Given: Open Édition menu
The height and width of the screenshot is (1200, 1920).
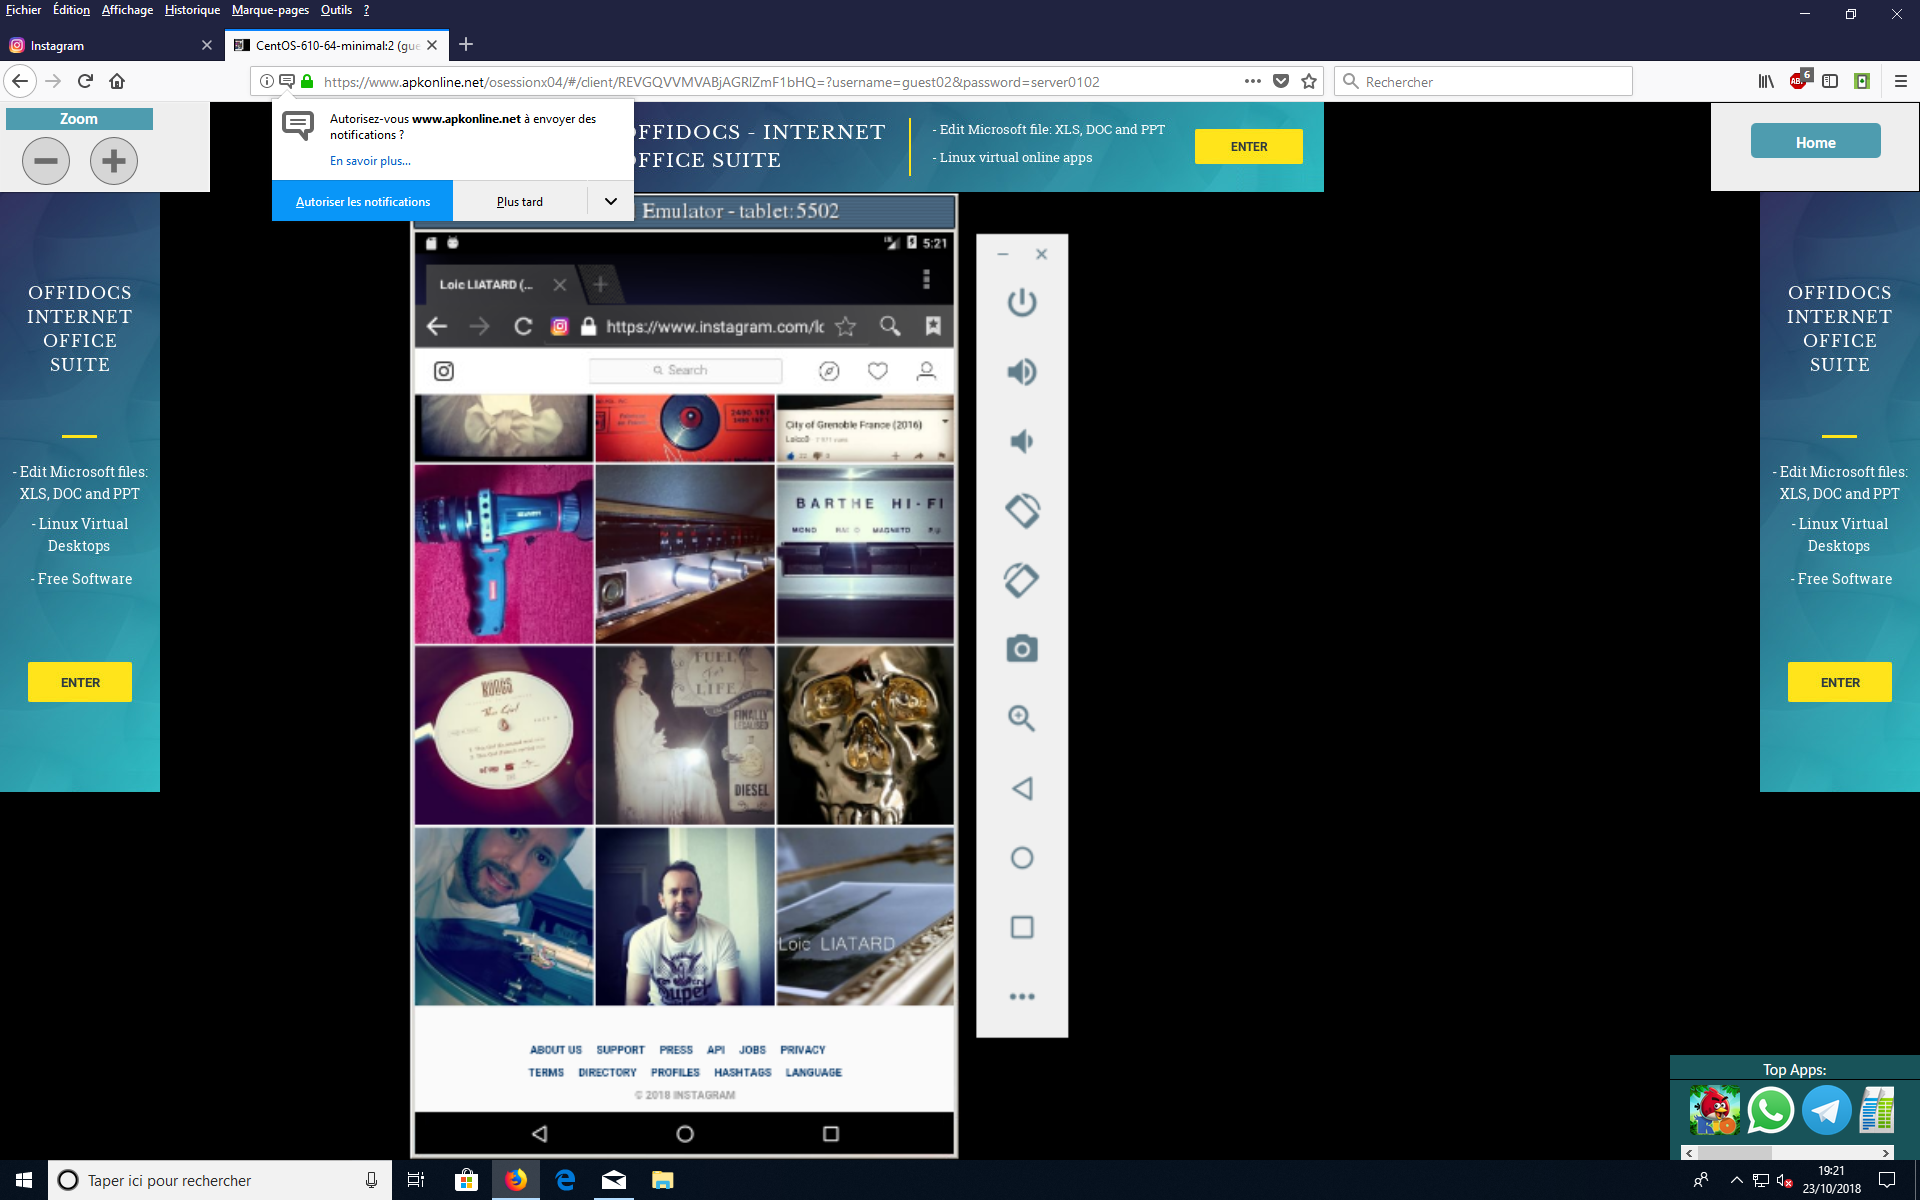Looking at the screenshot, I should (x=71, y=10).
